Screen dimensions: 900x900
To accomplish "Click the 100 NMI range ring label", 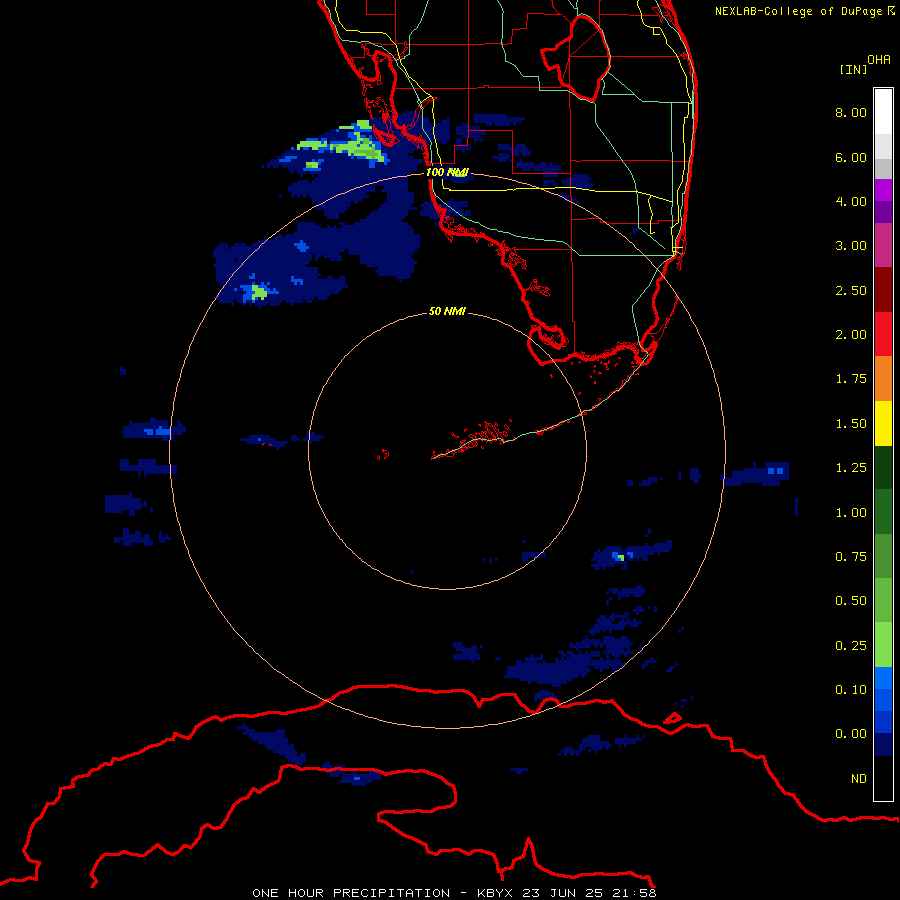I will pyautogui.click(x=447, y=172).
